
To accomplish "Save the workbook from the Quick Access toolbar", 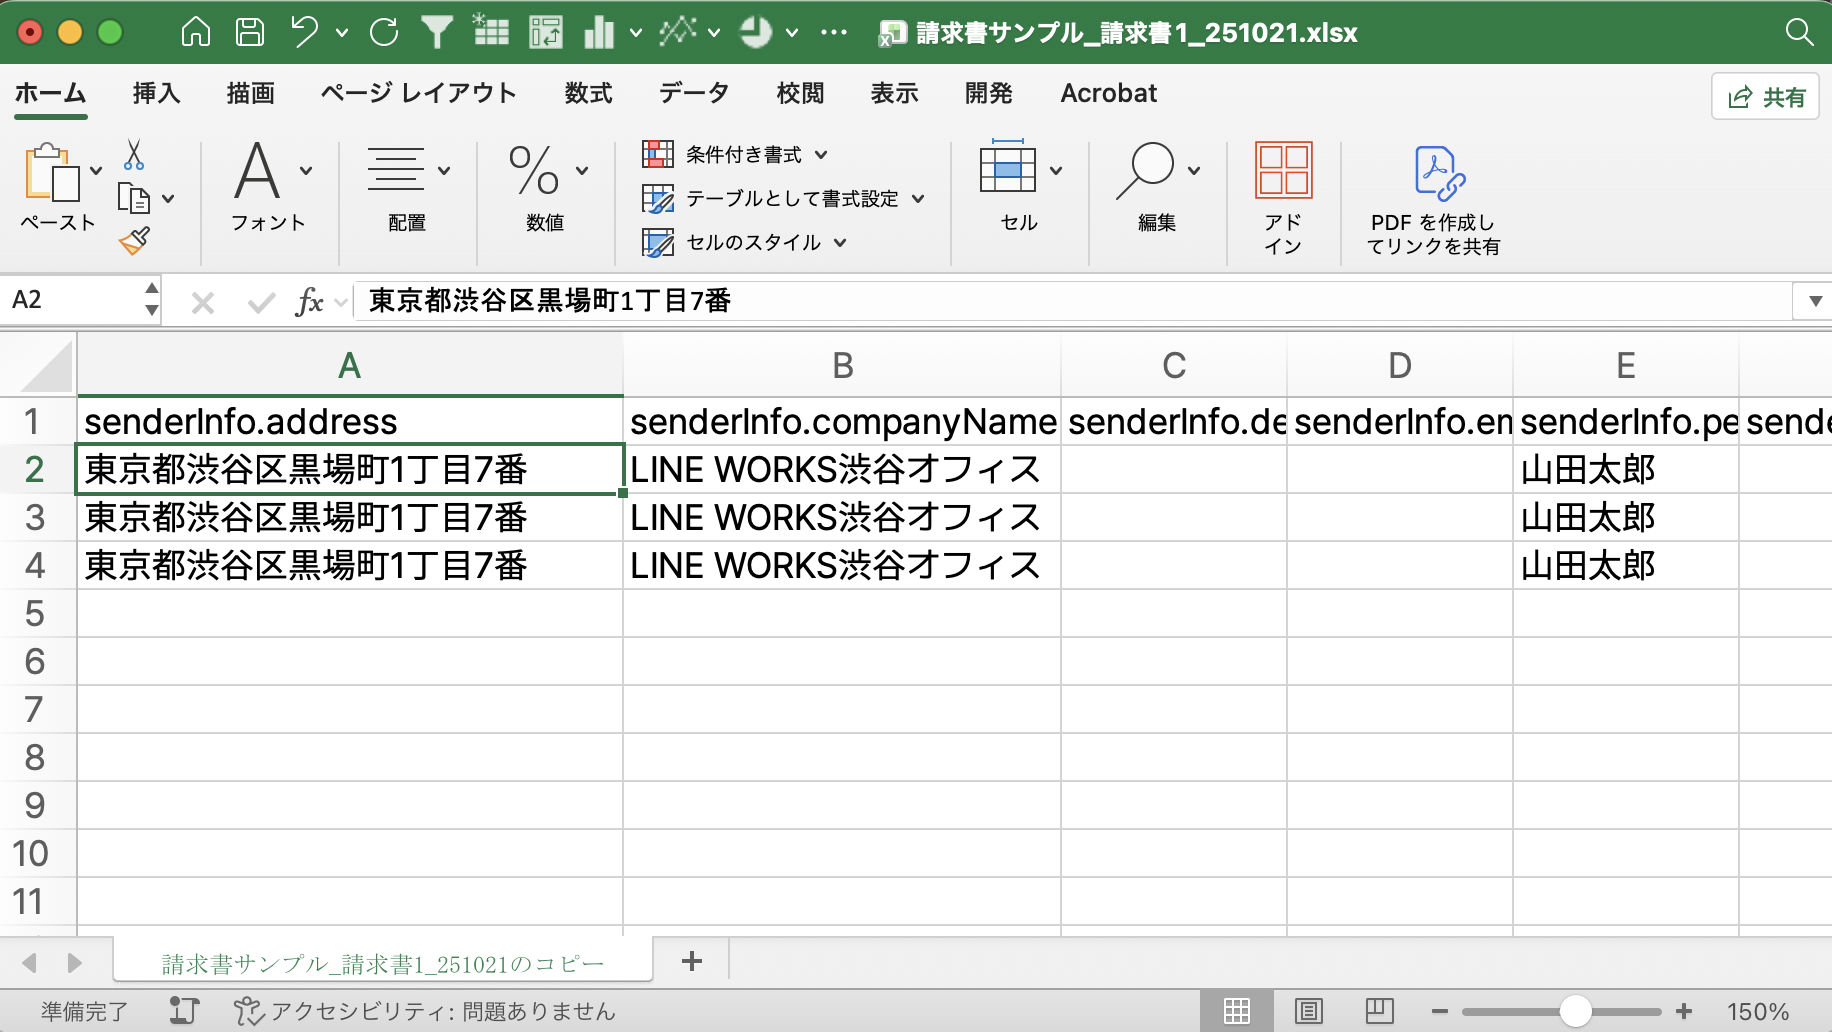I will (x=249, y=30).
